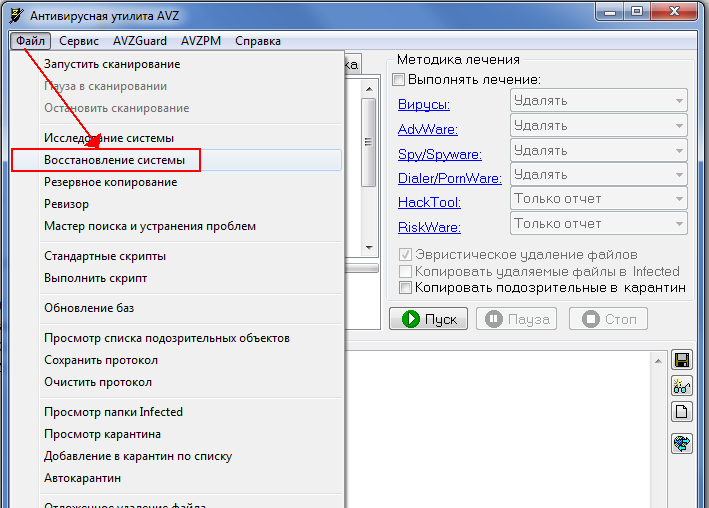The image size is (709, 508).
Task: Choose 'Выполнить скрипт' menu item
Action: (176, 278)
